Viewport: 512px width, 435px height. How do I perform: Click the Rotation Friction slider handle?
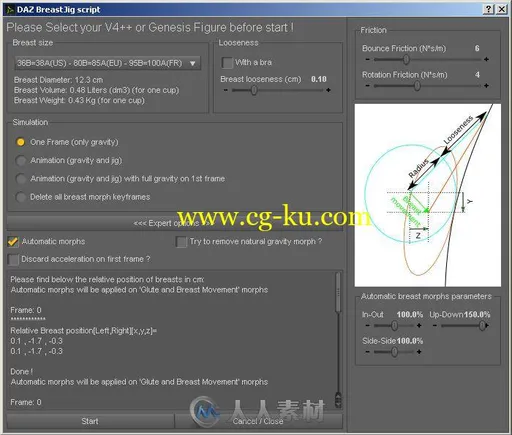[417, 86]
